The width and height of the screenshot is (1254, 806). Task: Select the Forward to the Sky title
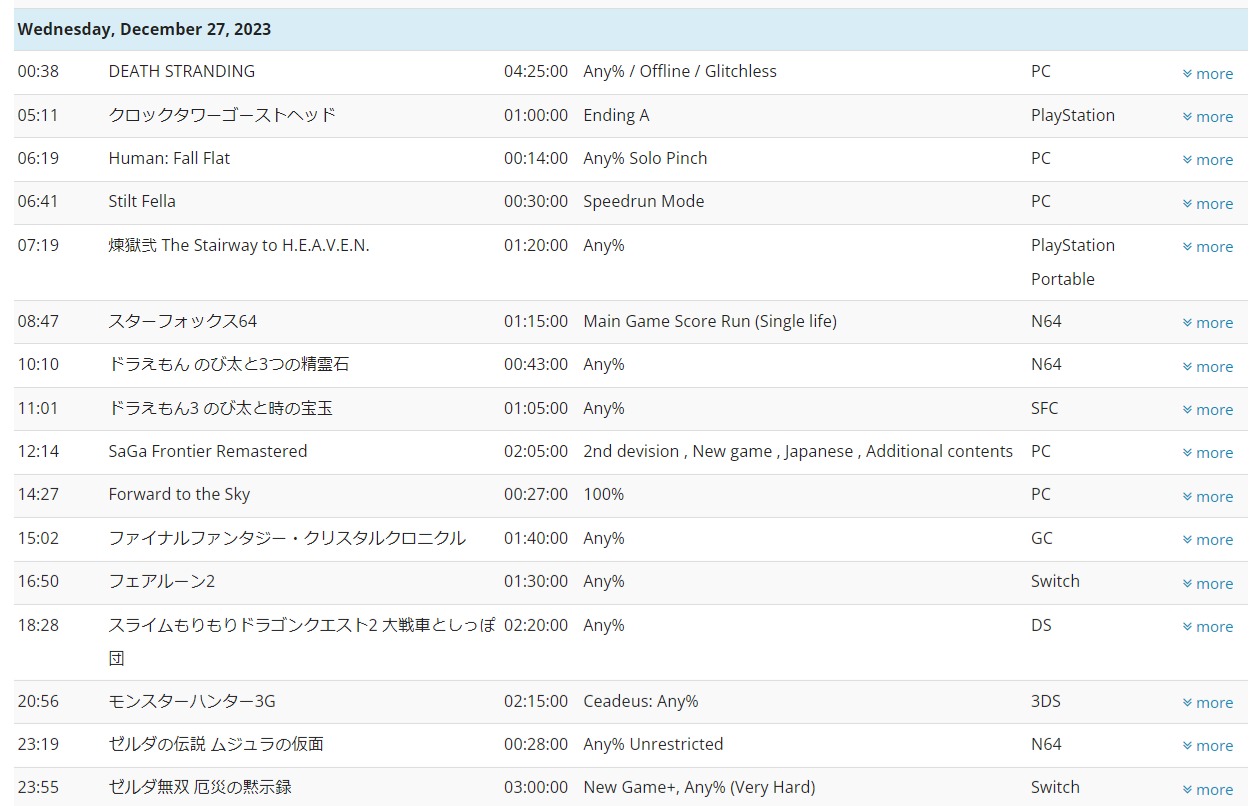(179, 494)
